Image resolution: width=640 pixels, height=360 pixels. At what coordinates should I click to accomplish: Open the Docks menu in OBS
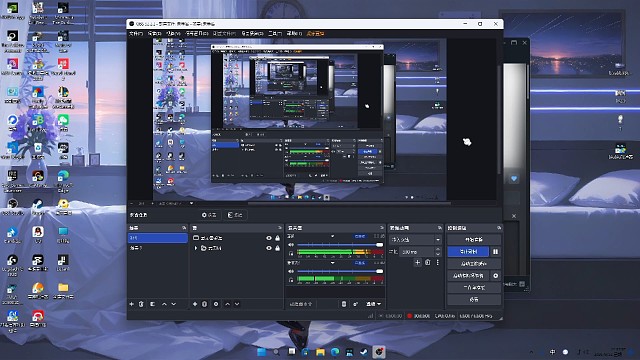pyautogui.click(x=197, y=33)
